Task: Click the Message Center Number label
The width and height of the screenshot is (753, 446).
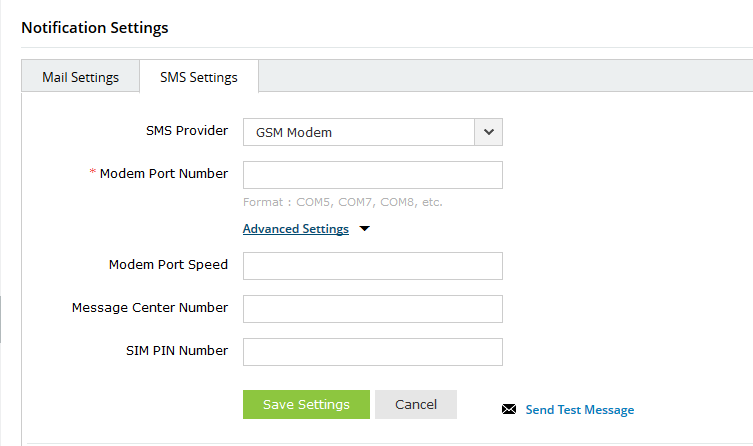Action: (x=150, y=308)
